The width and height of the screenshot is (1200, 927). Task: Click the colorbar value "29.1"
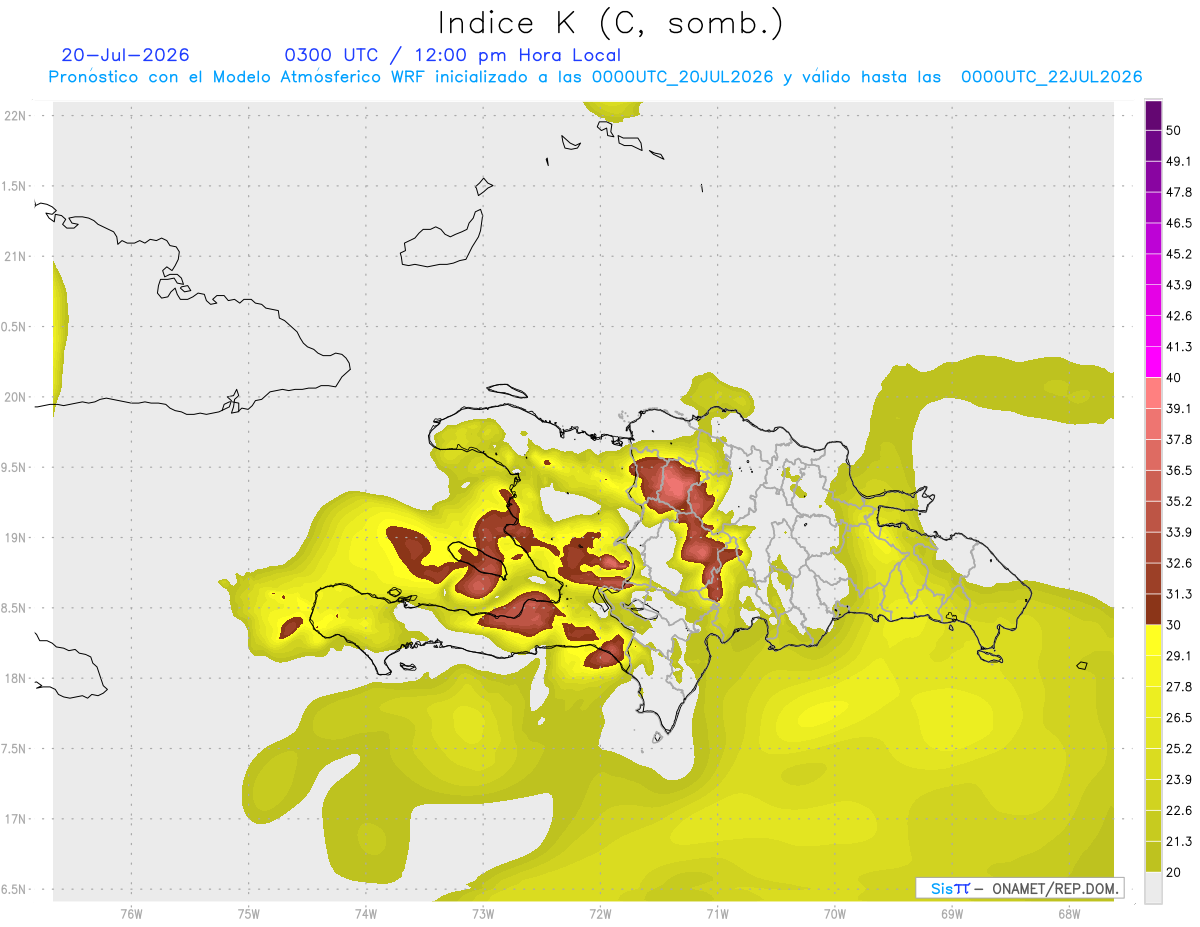coord(1179,656)
